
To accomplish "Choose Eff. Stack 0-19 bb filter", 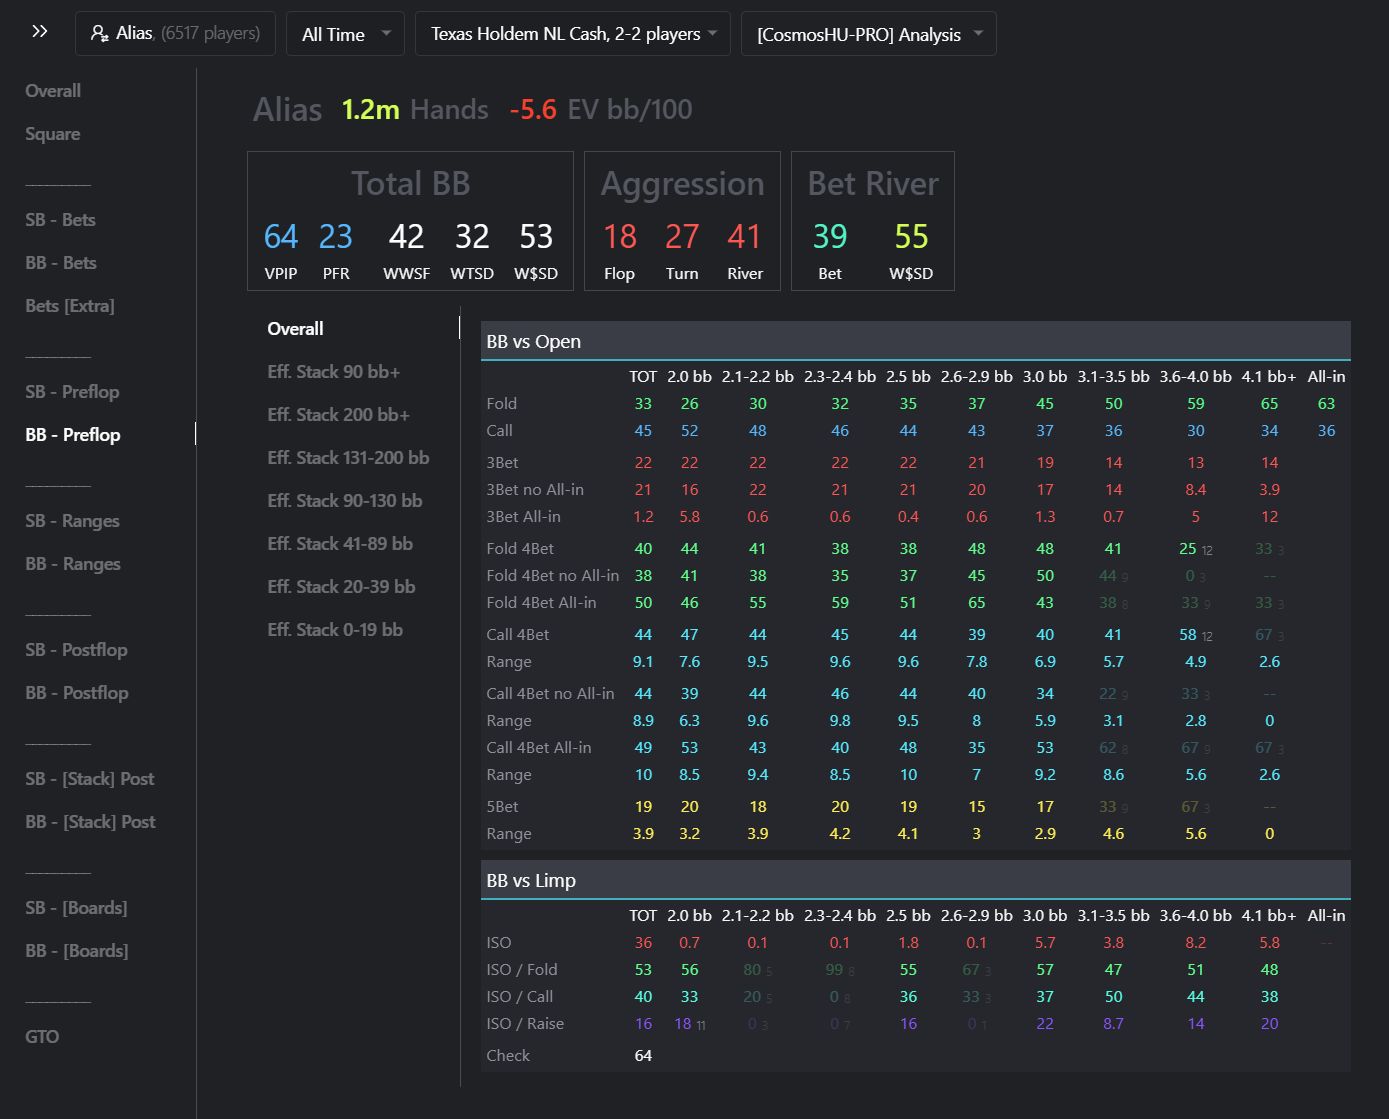I will tap(335, 630).
